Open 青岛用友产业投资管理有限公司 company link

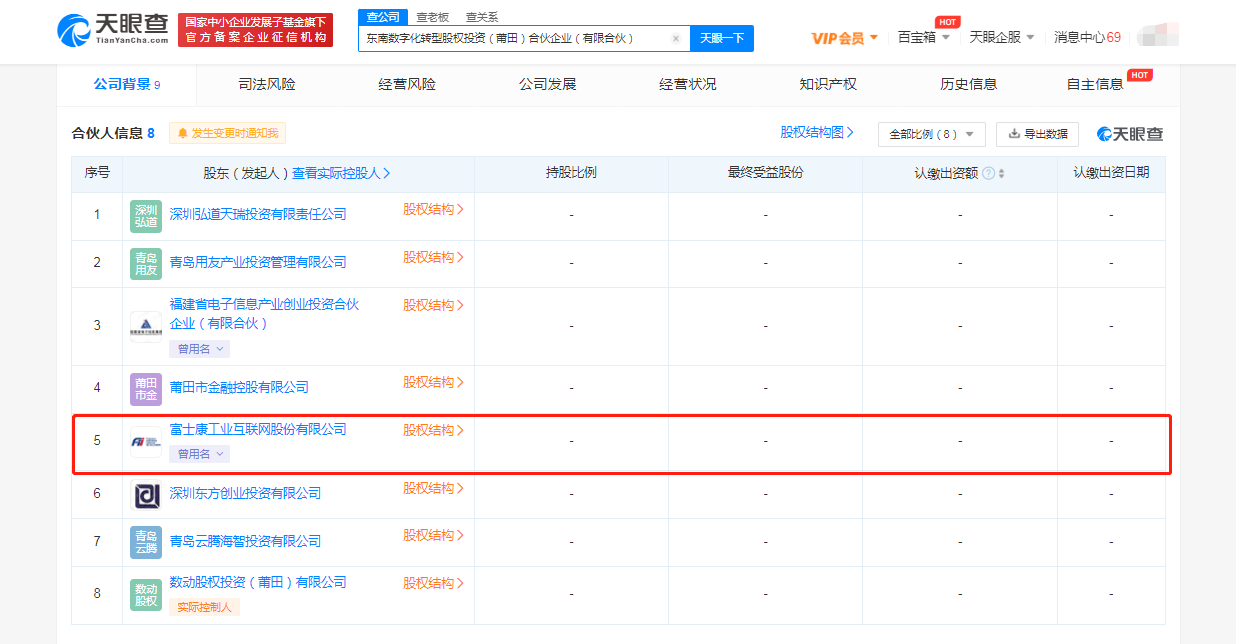pos(258,262)
